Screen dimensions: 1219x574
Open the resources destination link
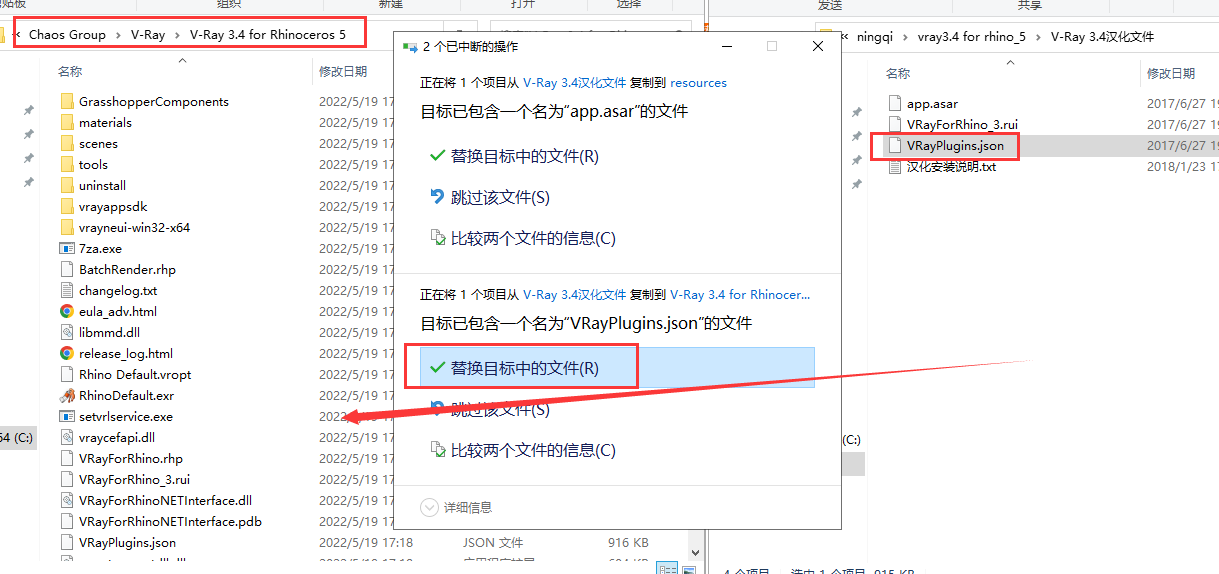pyautogui.click(x=698, y=83)
